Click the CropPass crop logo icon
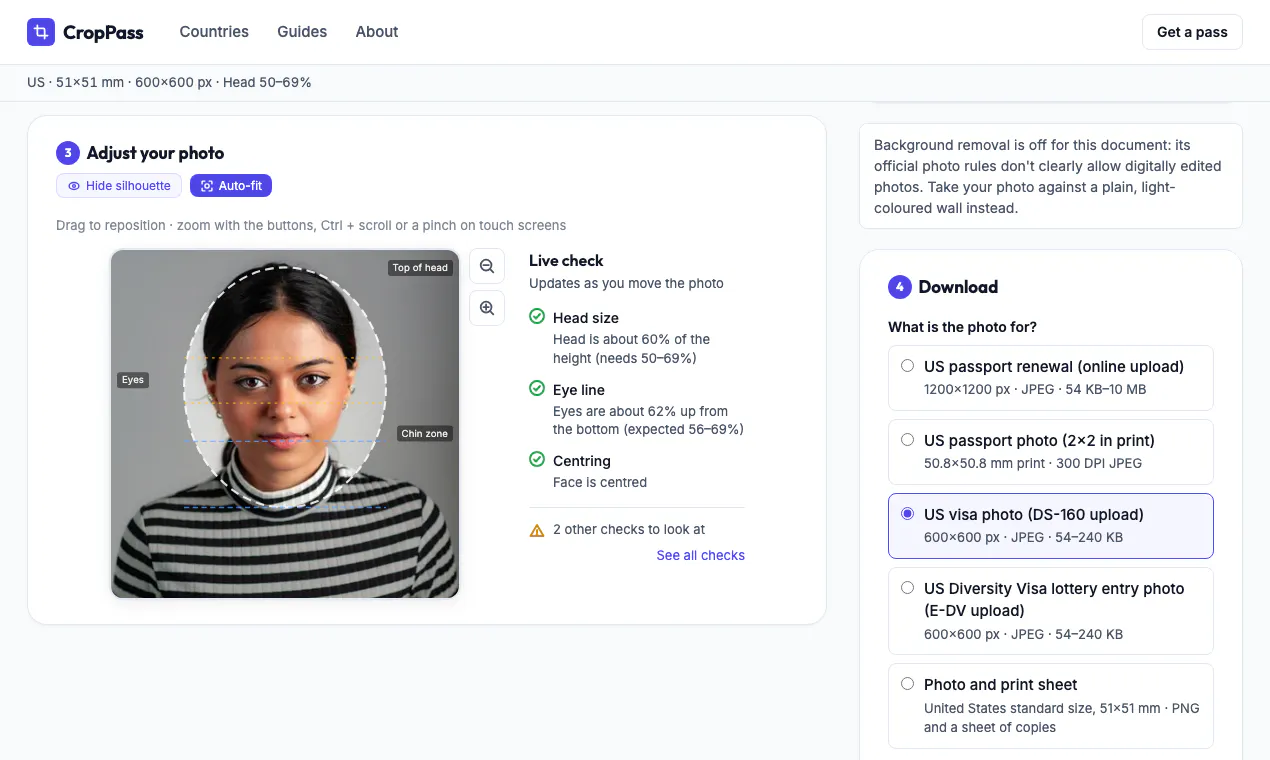The width and height of the screenshot is (1270, 760). (x=41, y=32)
